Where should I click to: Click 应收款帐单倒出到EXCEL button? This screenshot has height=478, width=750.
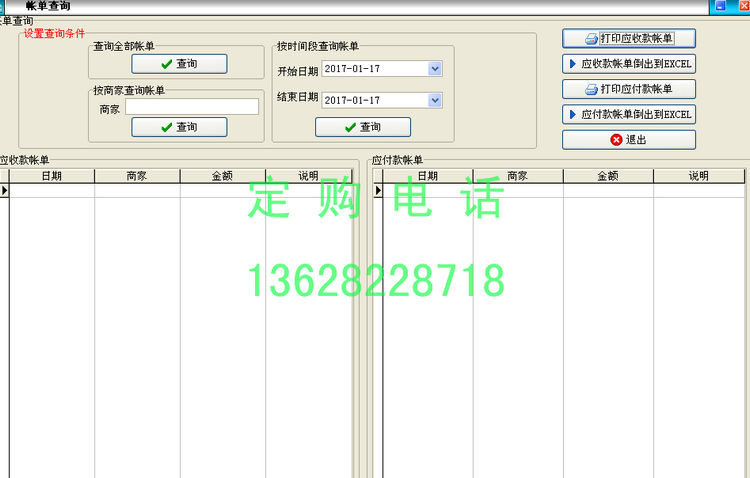point(629,64)
